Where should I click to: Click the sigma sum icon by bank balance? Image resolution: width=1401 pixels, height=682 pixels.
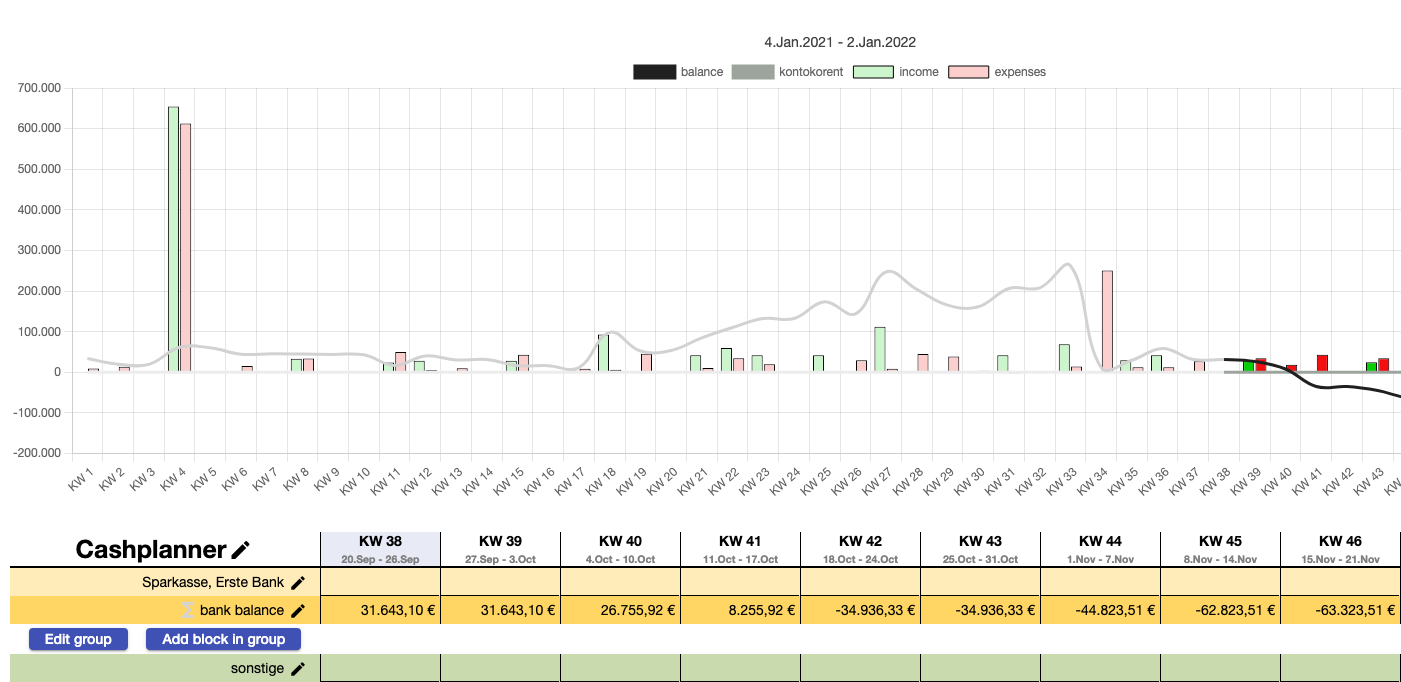[x=186, y=610]
